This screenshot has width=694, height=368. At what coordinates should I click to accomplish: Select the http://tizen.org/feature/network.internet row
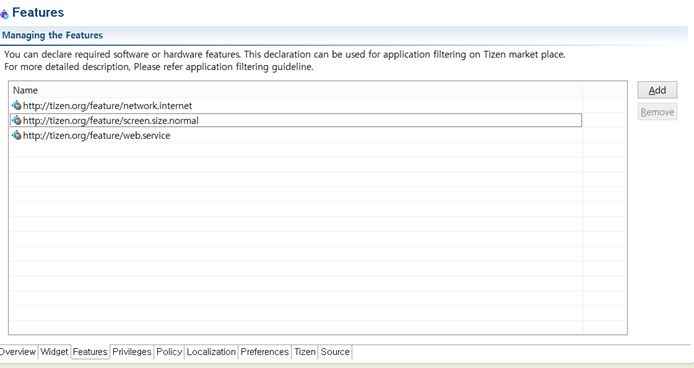[296, 105]
